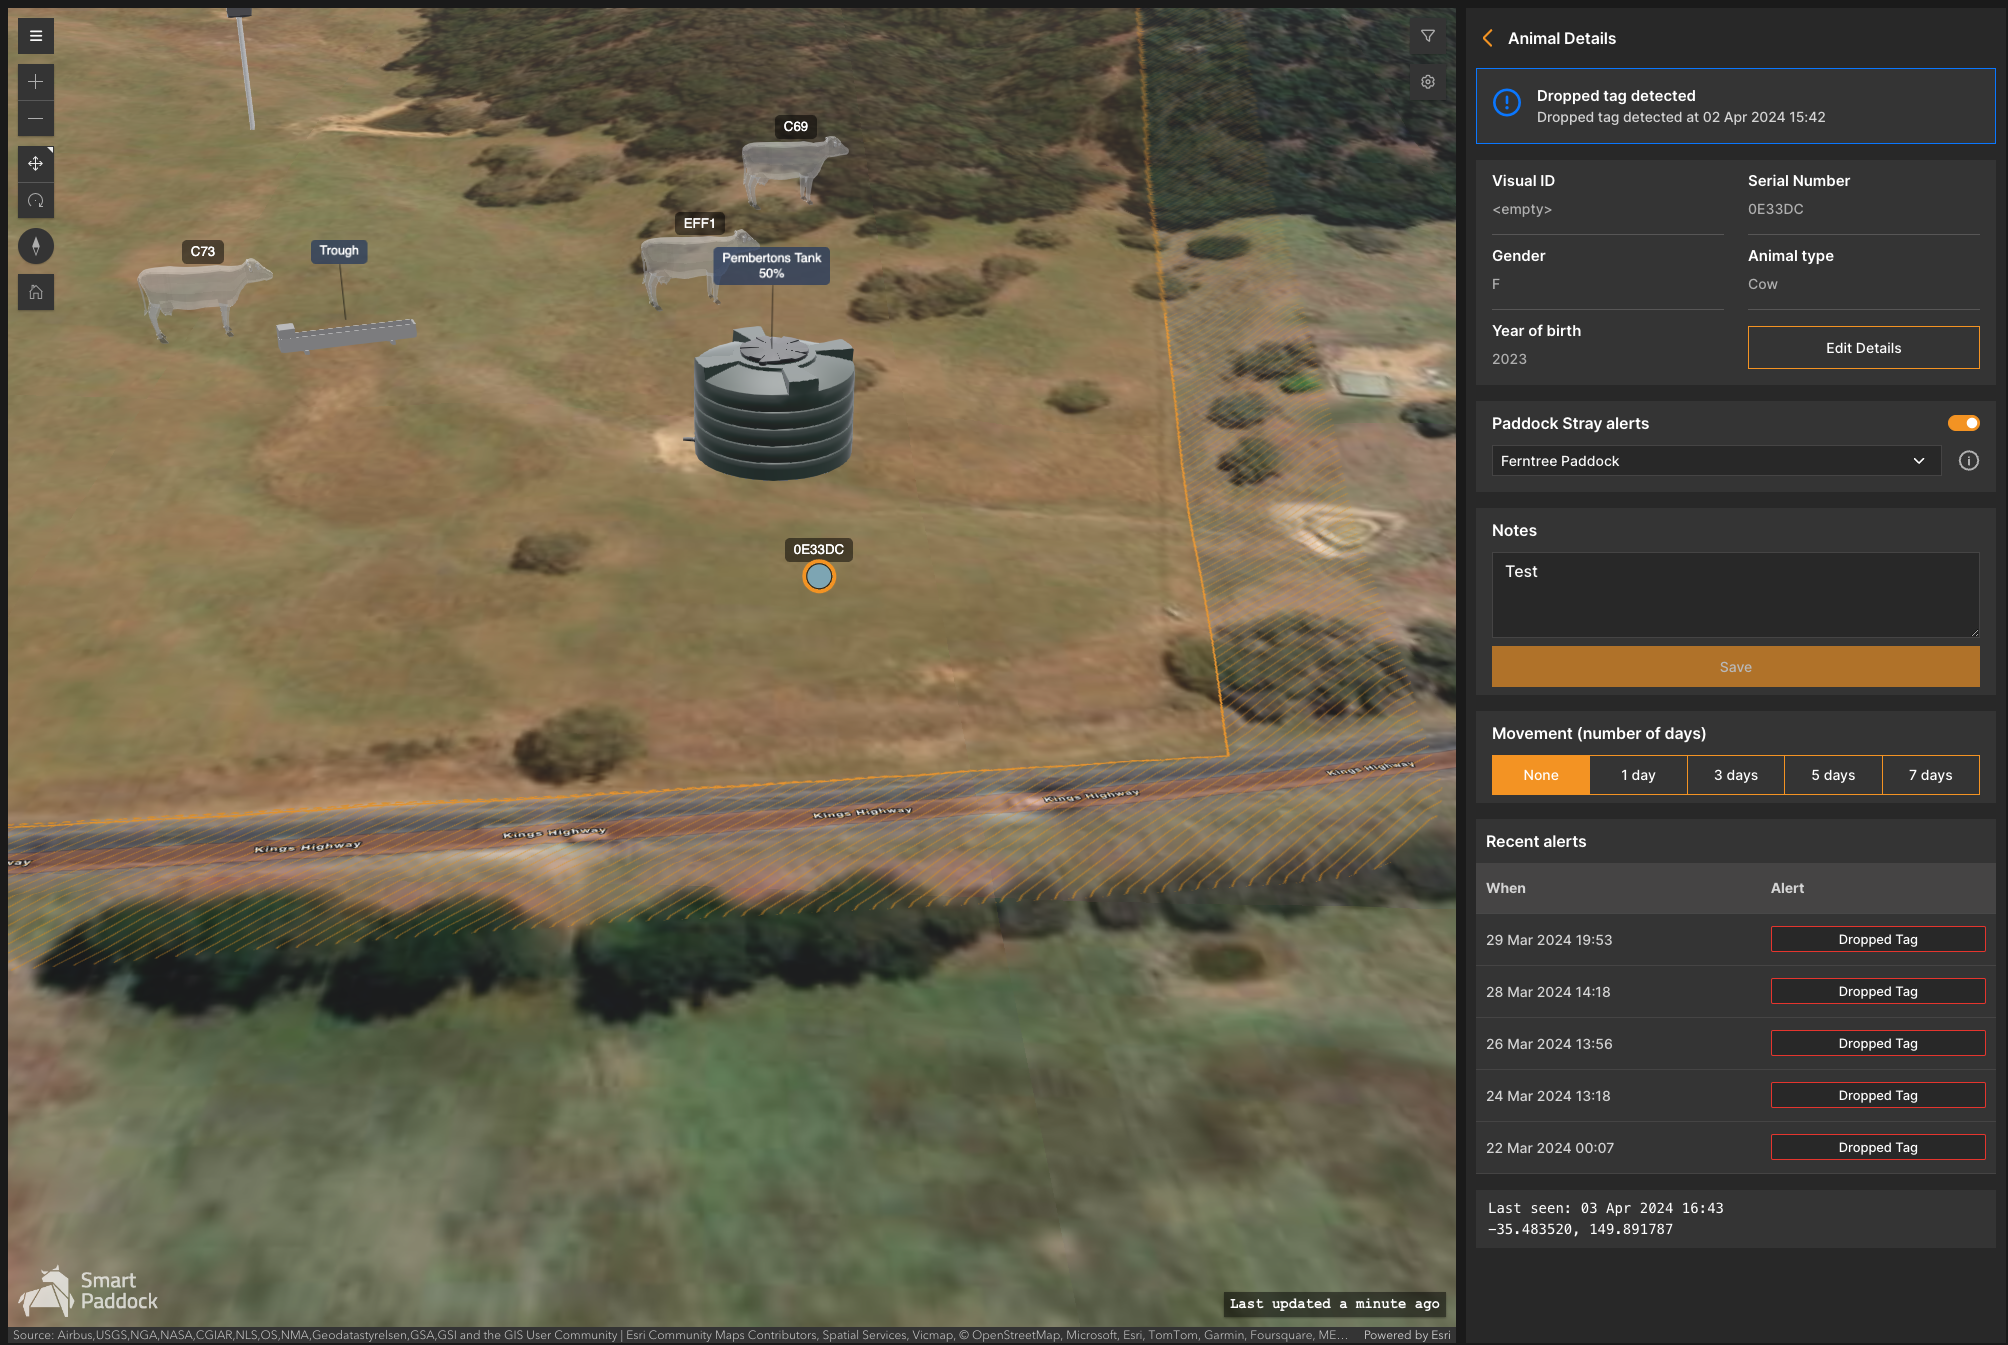The height and width of the screenshot is (1345, 2008).
Task: Click the home view icon
Action: pos(36,292)
